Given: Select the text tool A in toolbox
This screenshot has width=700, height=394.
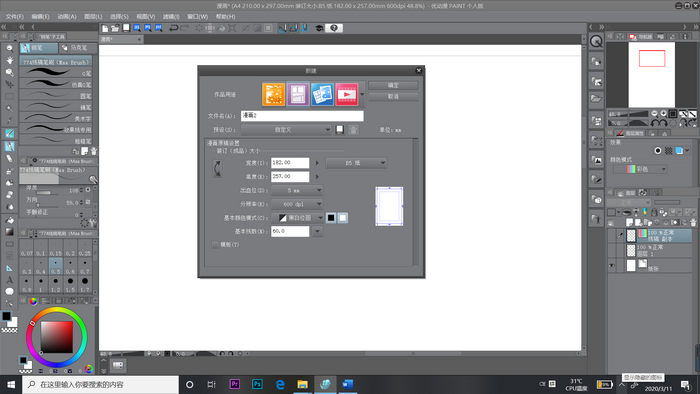Looking at the screenshot, I should coord(9,280).
